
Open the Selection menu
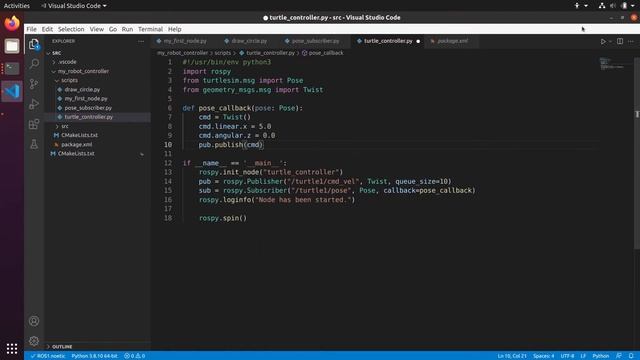coord(71,29)
